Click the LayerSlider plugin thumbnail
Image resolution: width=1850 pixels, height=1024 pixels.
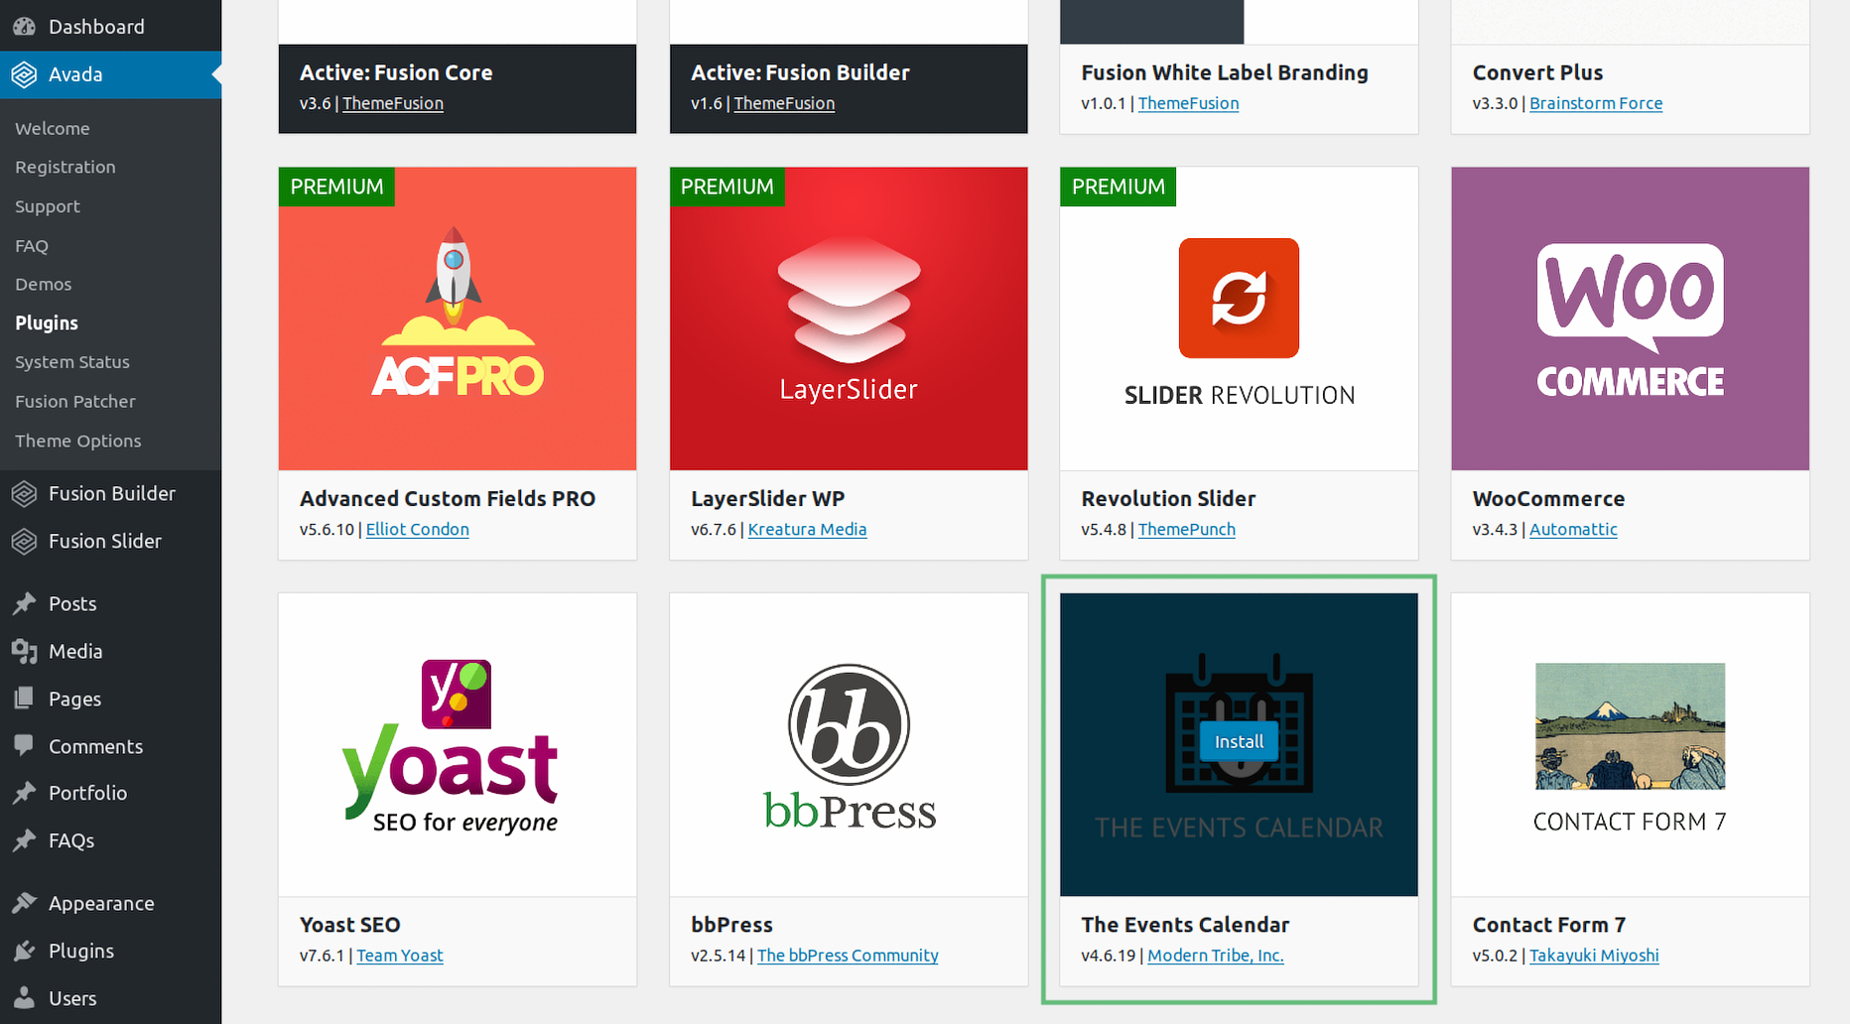tap(848, 318)
